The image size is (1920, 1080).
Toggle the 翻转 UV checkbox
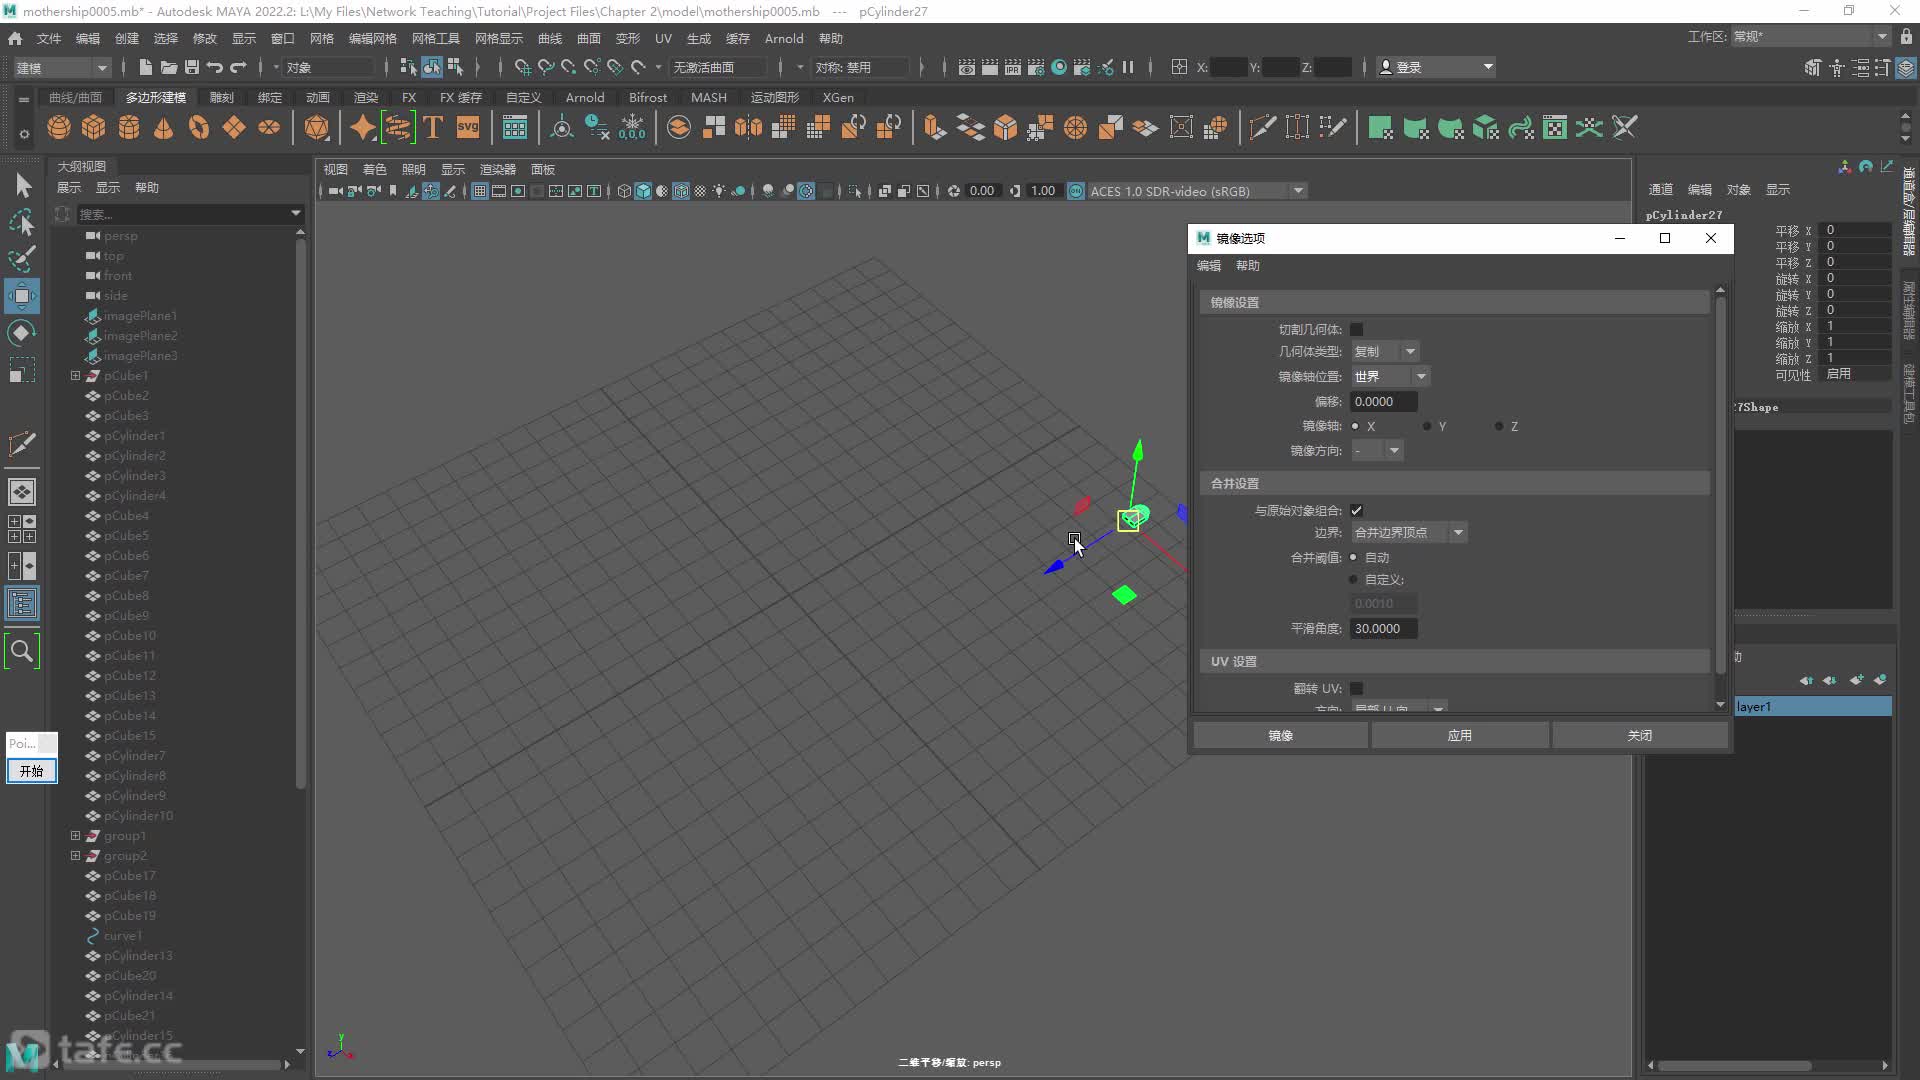(x=1357, y=688)
